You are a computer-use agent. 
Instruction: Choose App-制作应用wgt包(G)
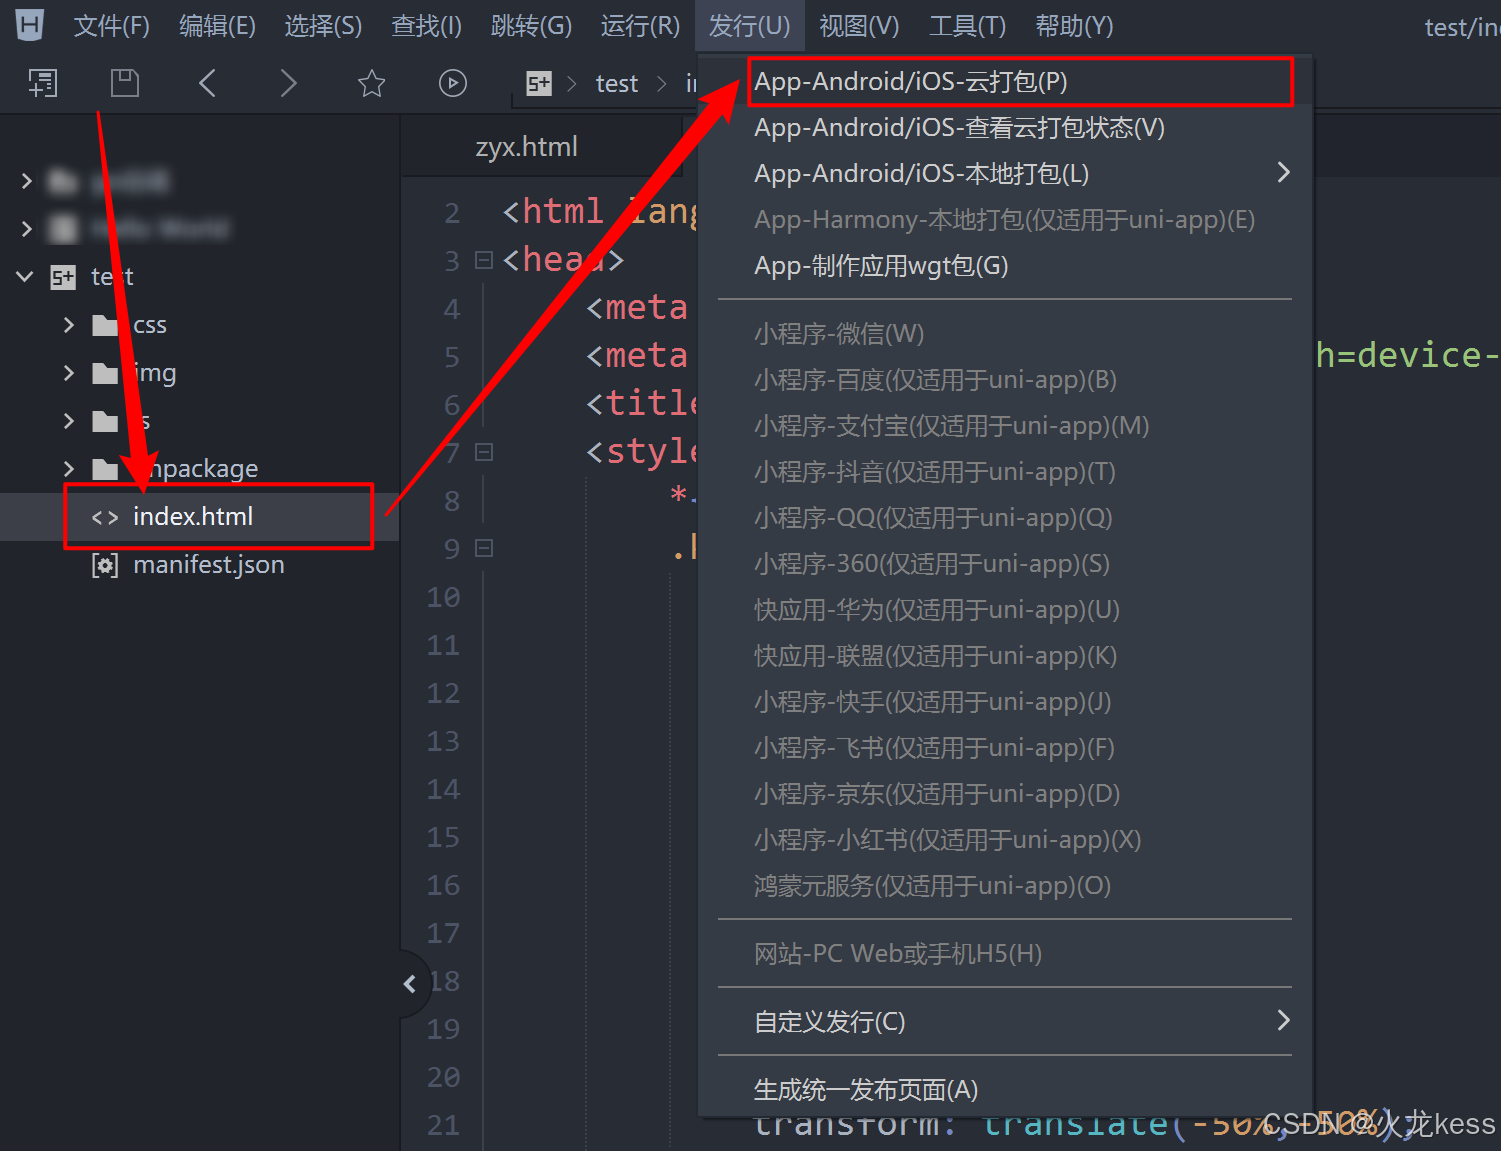tap(1005, 266)
